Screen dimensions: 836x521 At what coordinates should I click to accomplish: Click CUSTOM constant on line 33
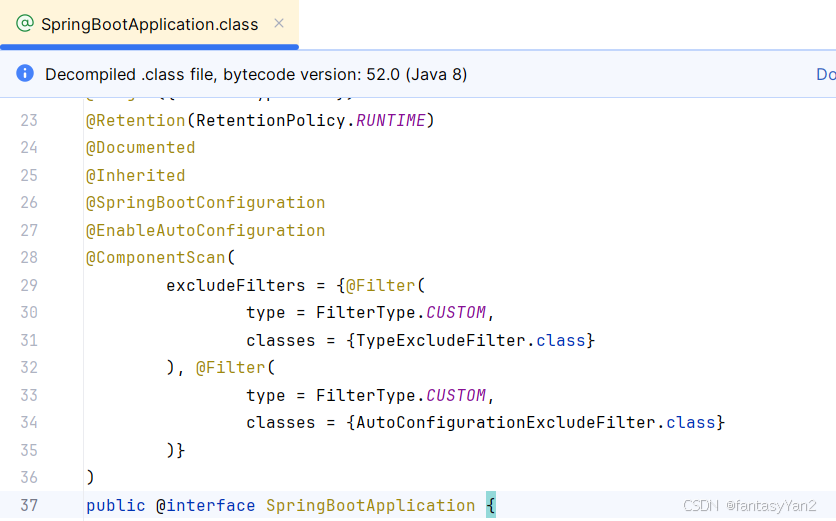click(455, 395)
